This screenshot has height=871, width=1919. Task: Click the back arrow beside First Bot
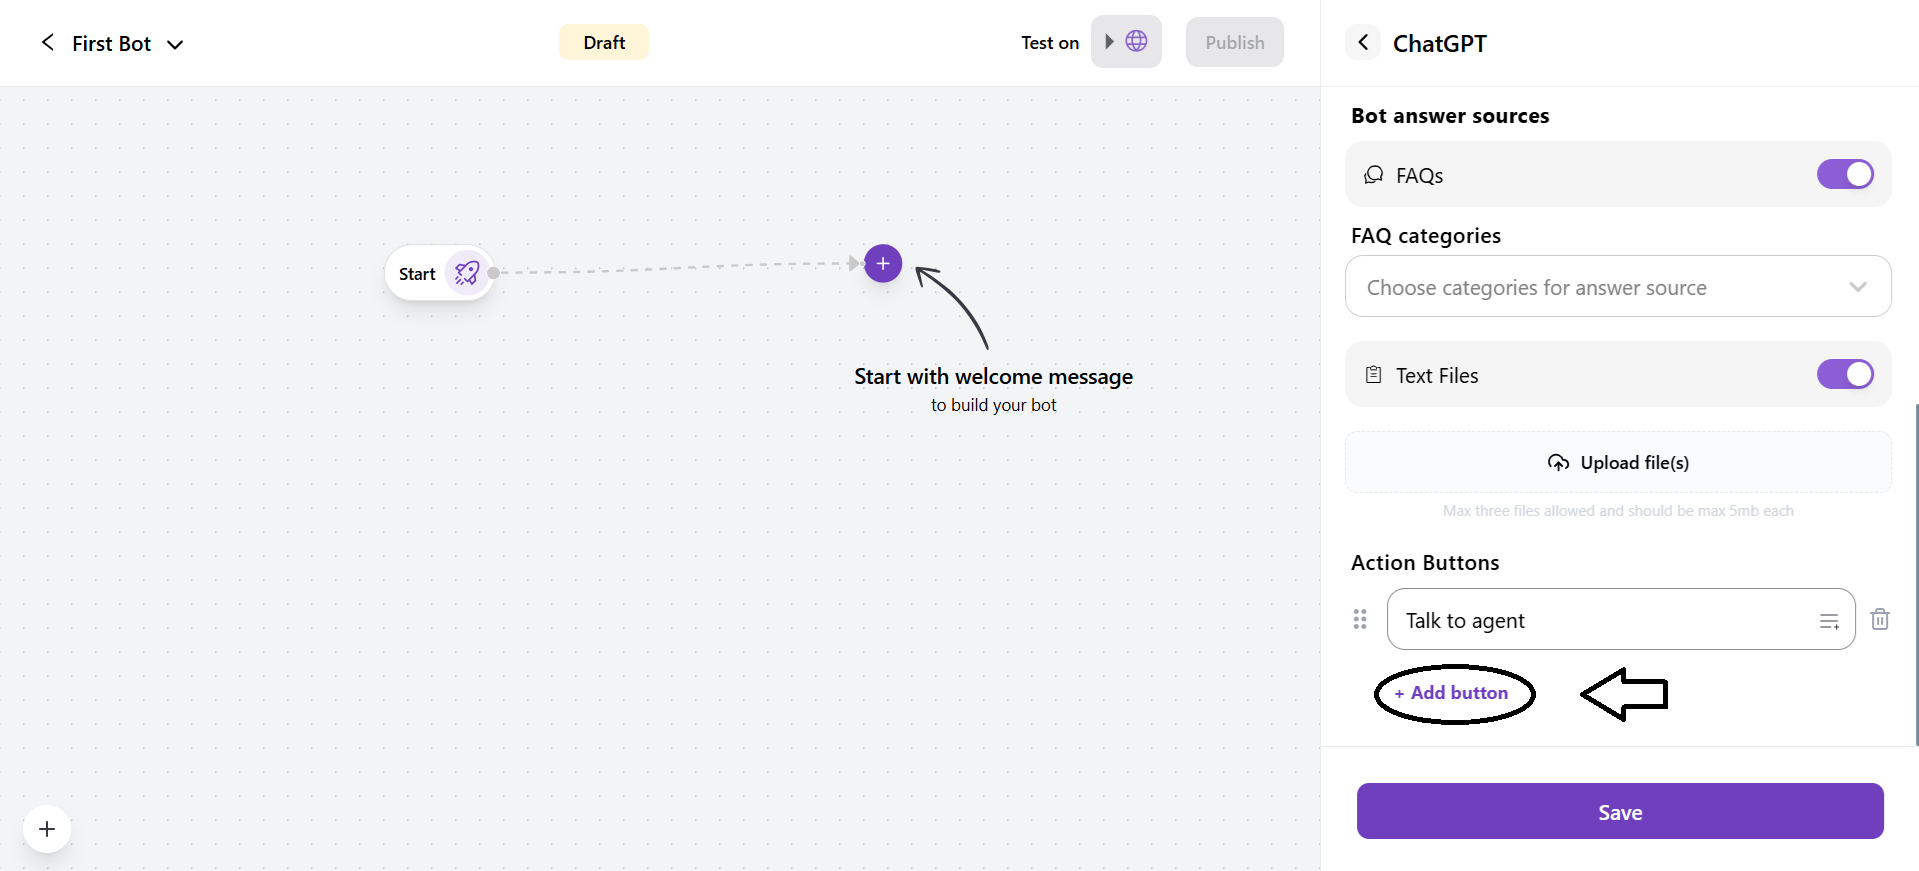click(47, 43)
